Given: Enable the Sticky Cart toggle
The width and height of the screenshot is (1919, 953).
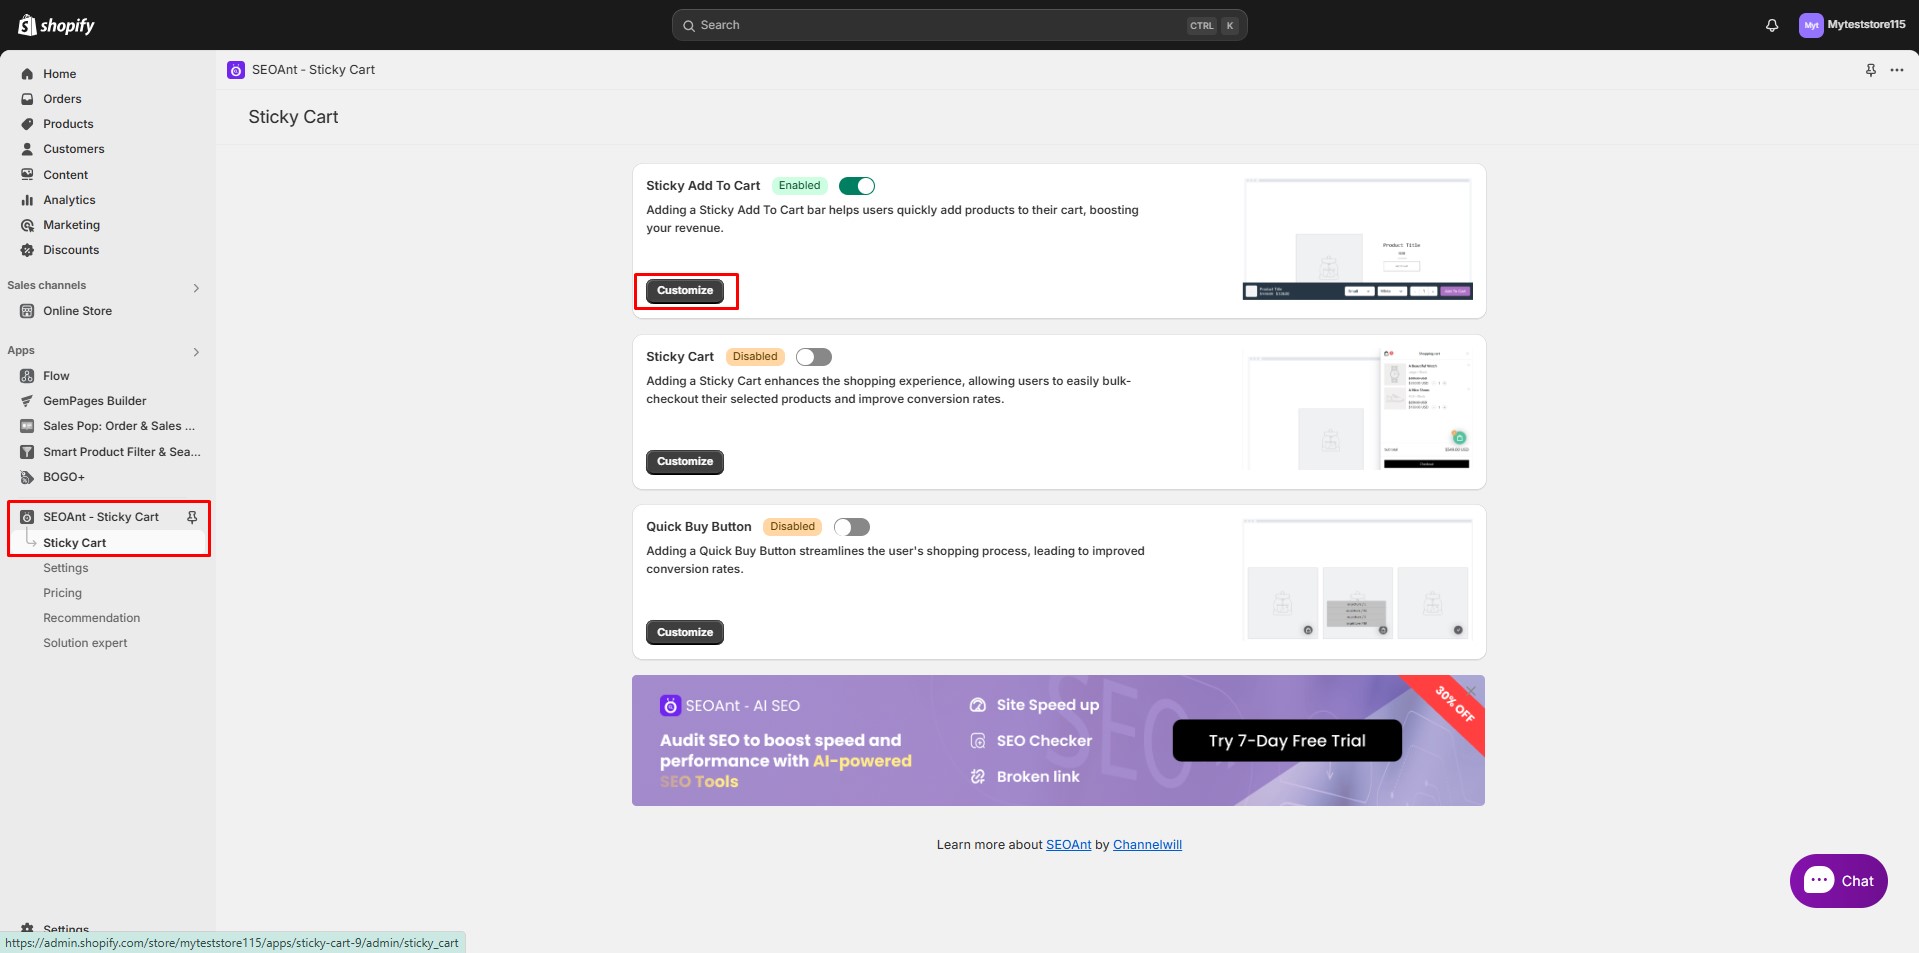Looking at the screenshot, I should [x=814, y=357].
